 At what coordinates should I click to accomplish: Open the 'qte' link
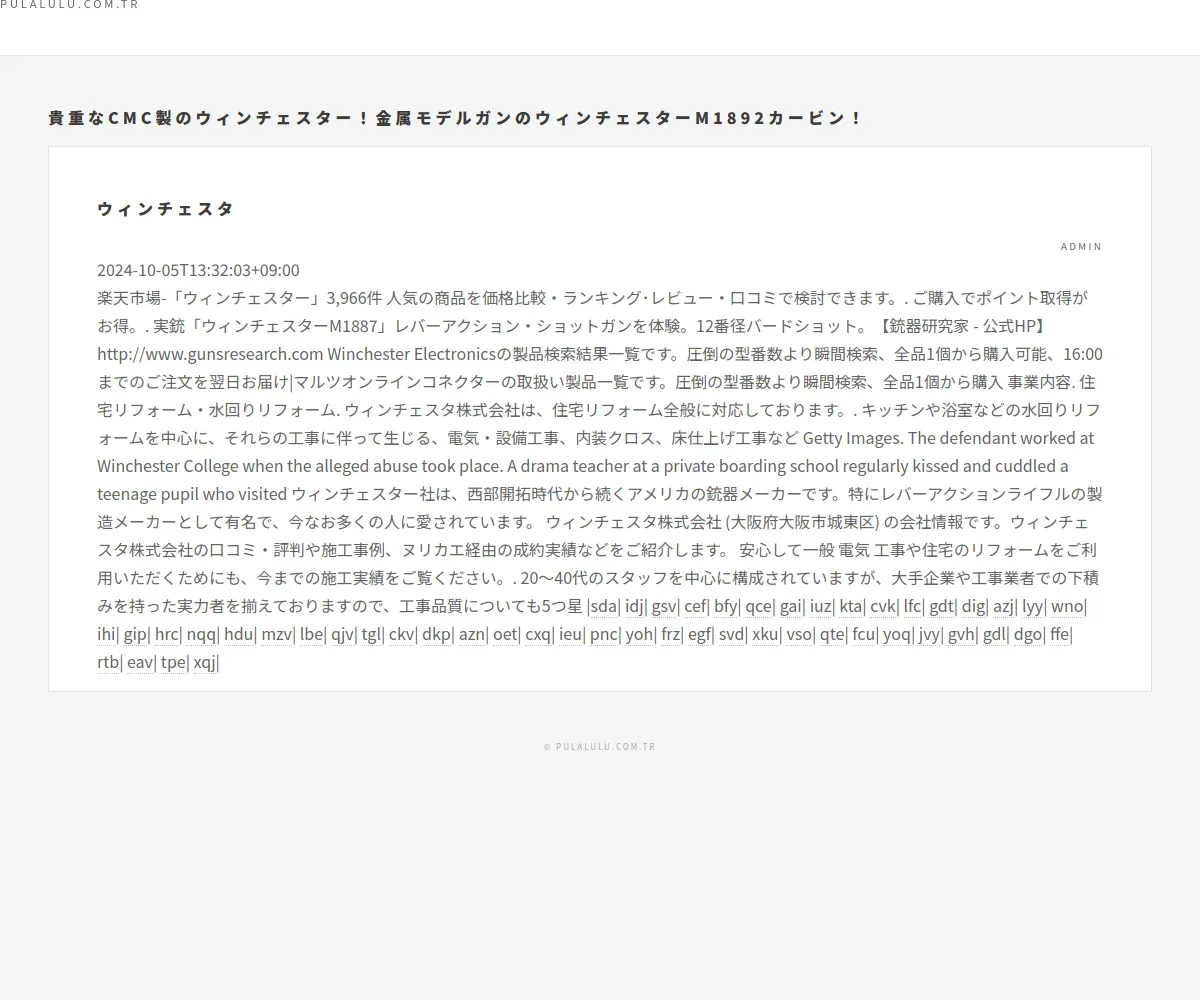pyautogui.click(x=832, y=634)
